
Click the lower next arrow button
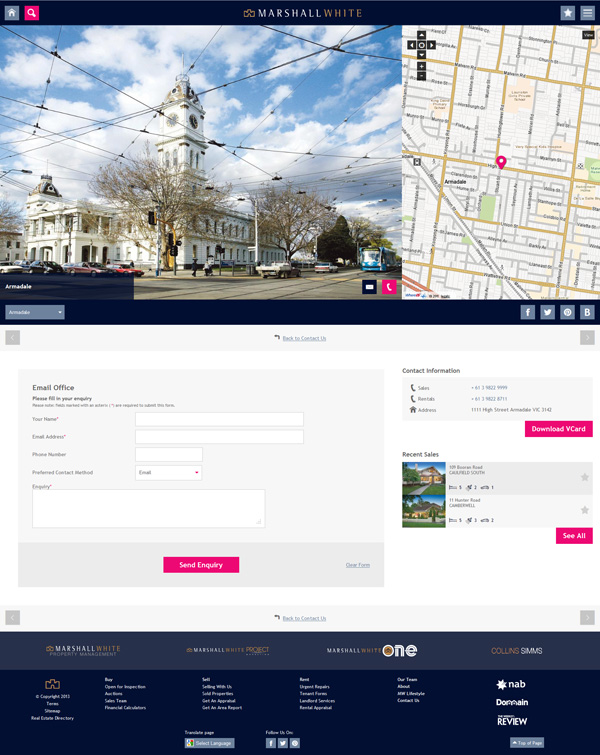587,617
